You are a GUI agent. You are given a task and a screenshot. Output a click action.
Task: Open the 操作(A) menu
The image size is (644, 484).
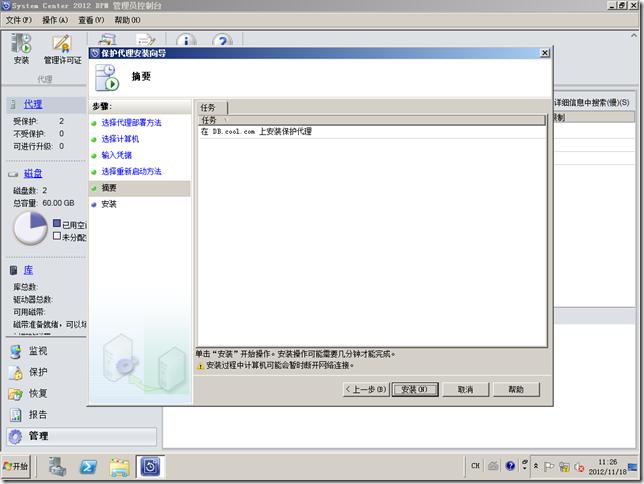click(x=55, y=20)
